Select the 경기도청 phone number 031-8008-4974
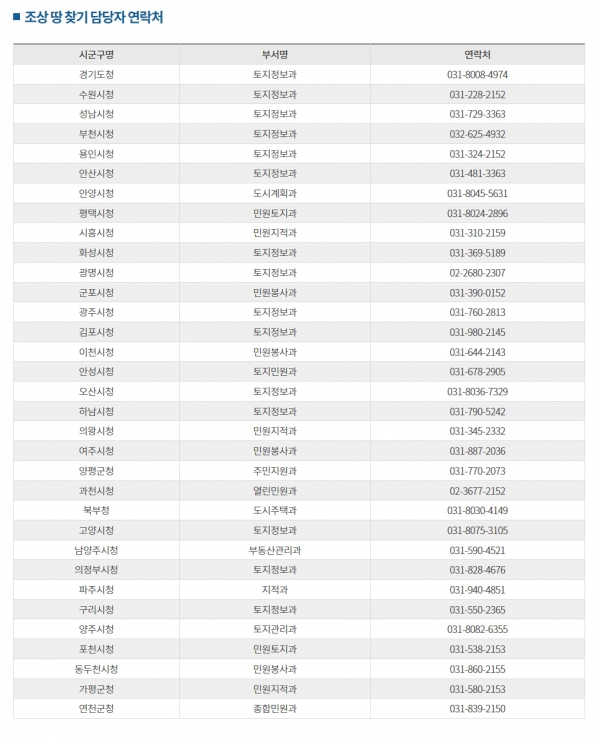 tap(477, 75)
